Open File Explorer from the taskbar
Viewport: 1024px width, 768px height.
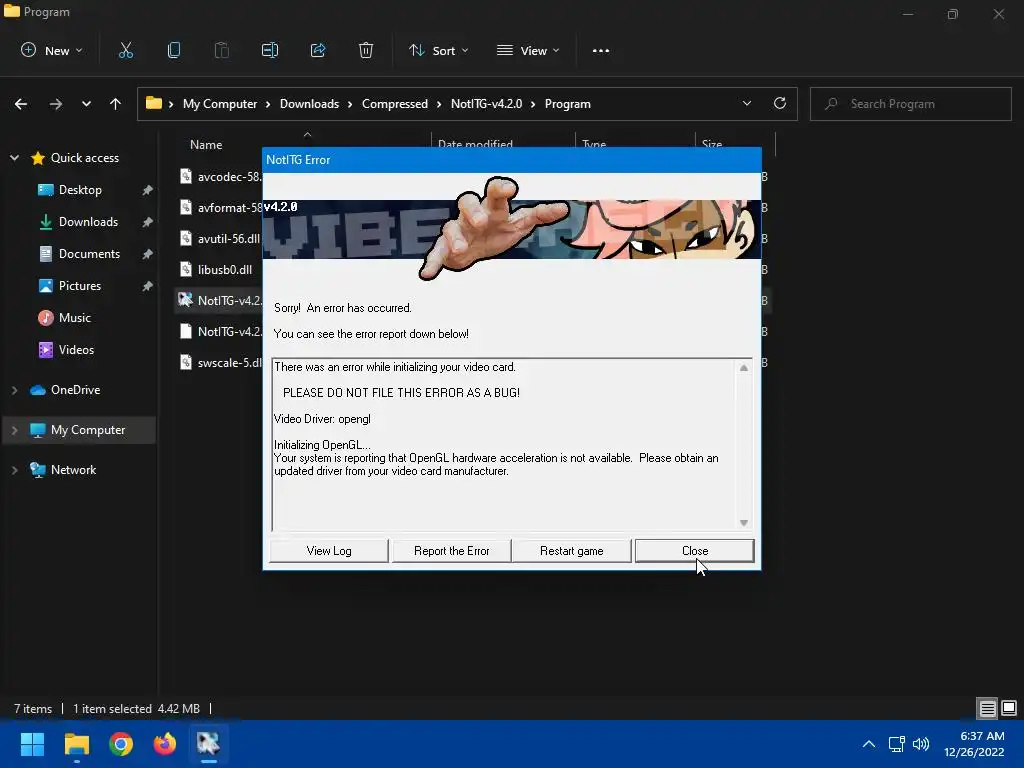76,744
